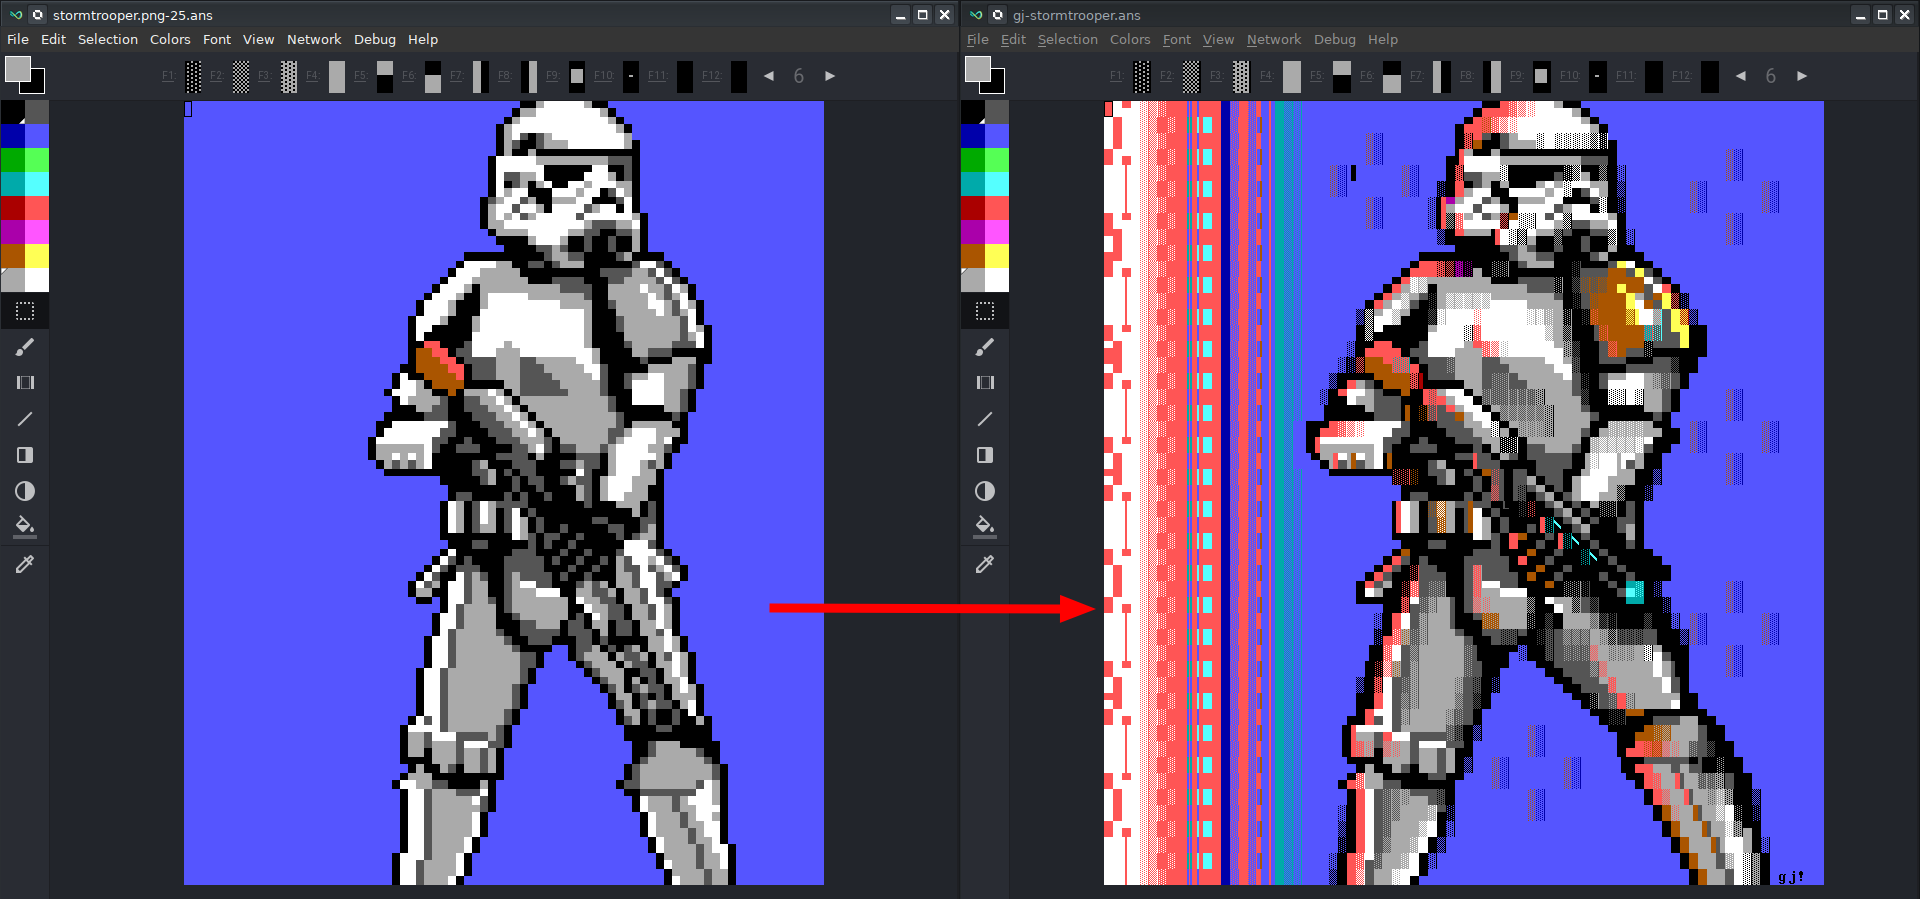This screenshot has width=1920, height=899.
Task: Click the F9 square character, left window
Action: coord(577,76)
